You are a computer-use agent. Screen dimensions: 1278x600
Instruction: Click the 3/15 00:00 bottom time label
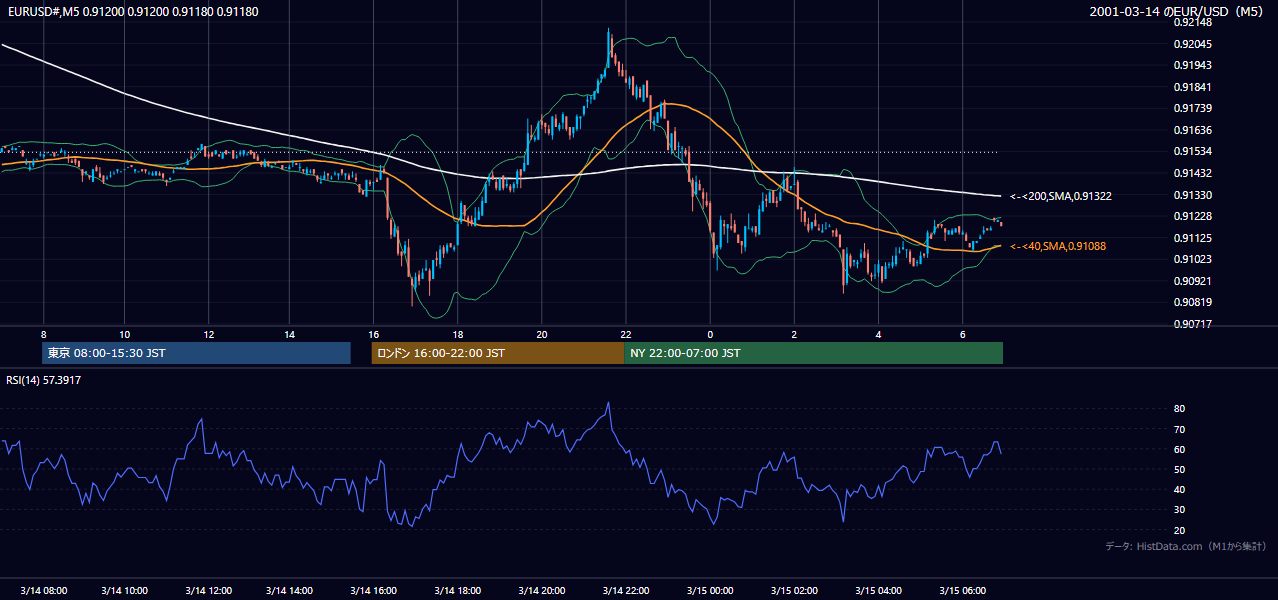(710, 590)
